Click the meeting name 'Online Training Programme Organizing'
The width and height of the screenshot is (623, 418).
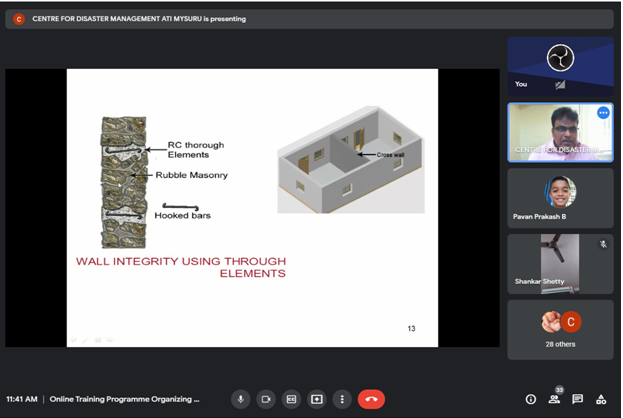[124, 399]
